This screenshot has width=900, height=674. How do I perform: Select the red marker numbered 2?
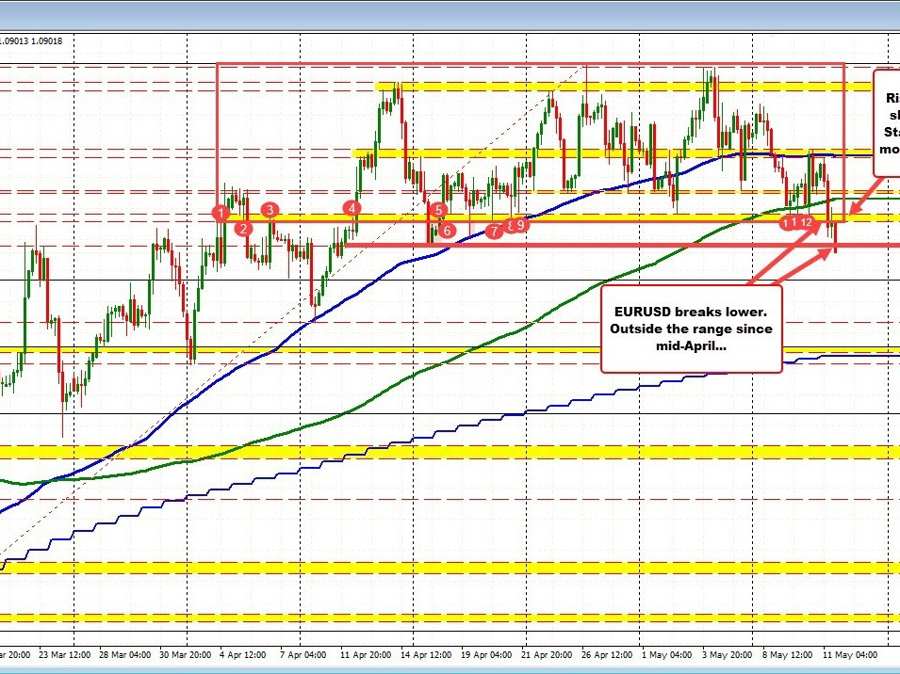pos(243,228)
